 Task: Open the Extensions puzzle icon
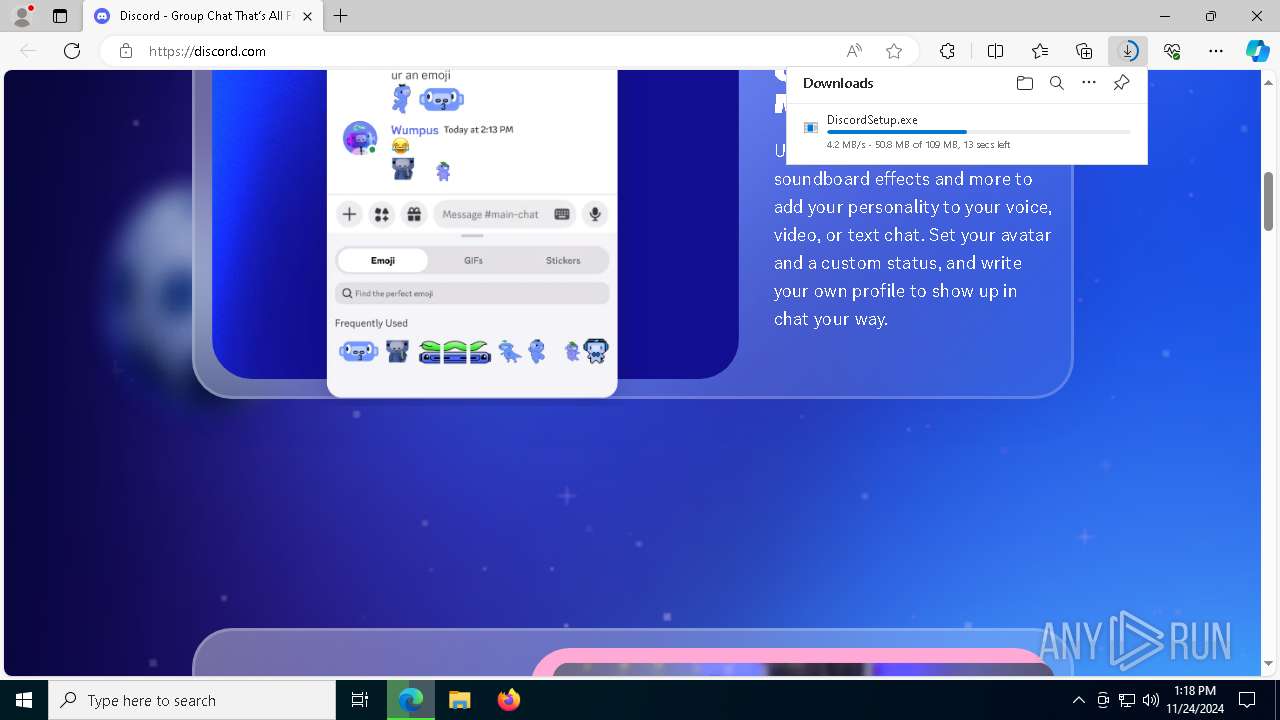[947, 51]
